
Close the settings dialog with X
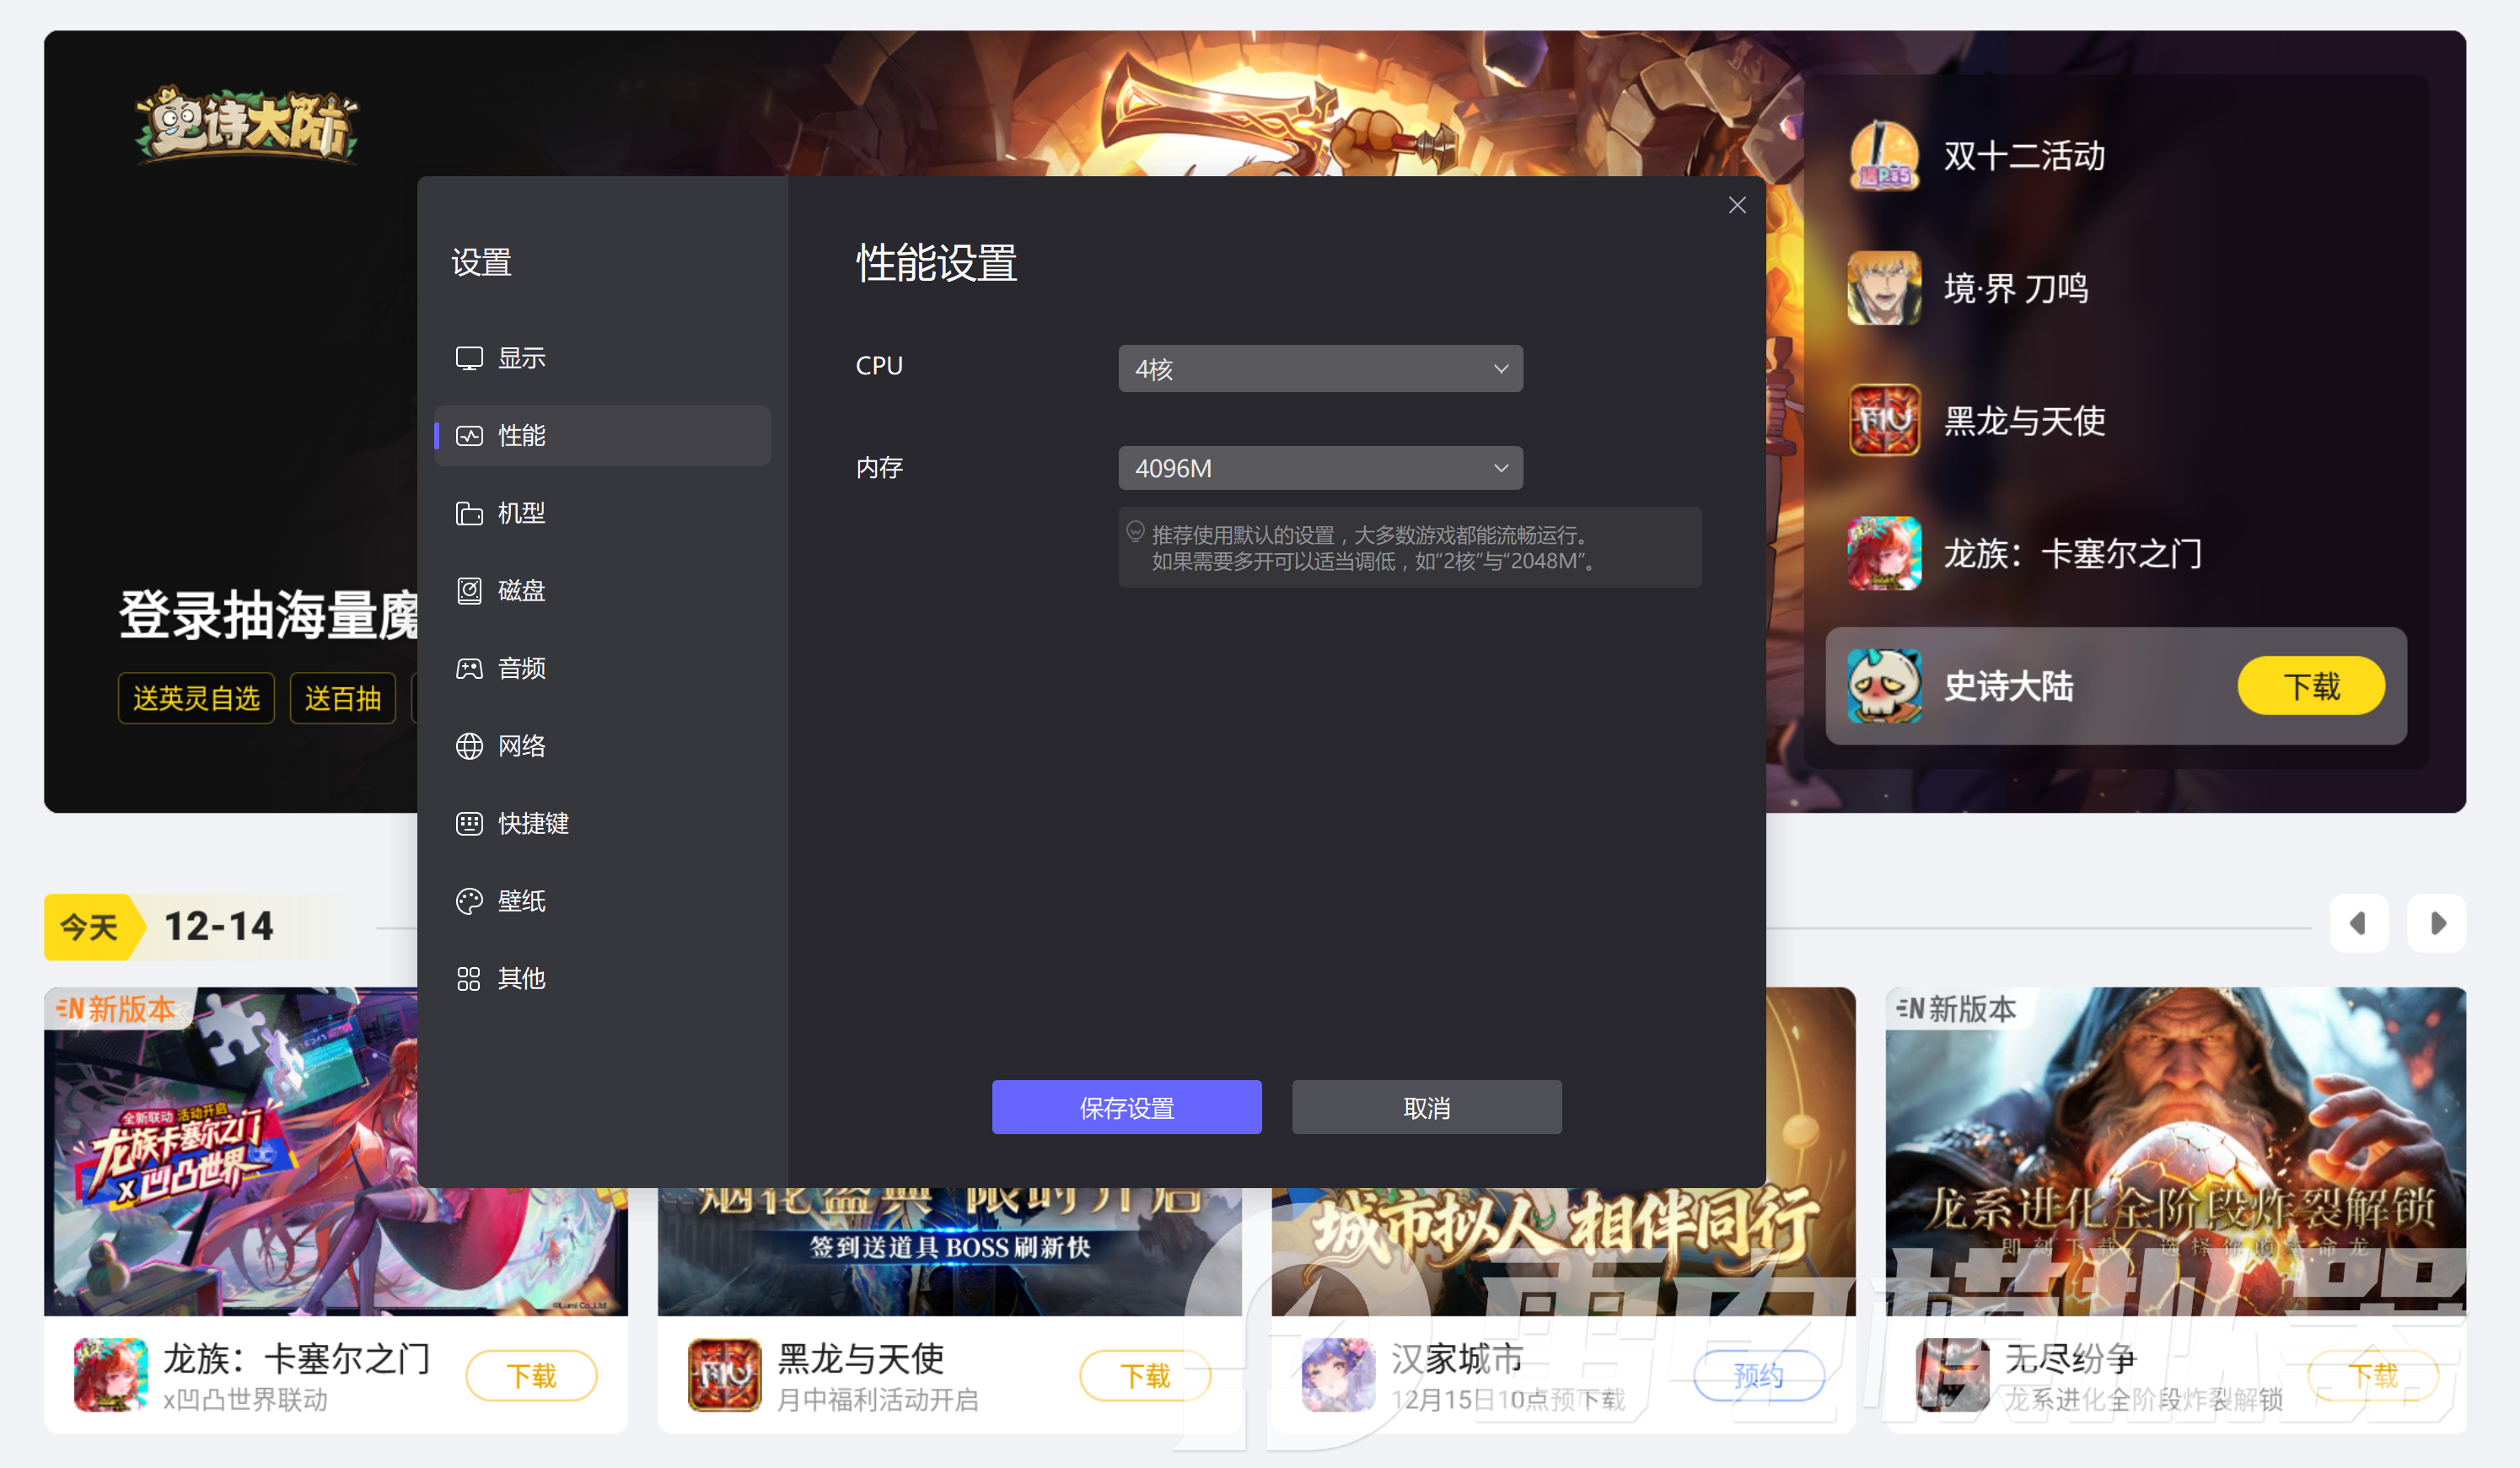click(x=1737, y=205)
